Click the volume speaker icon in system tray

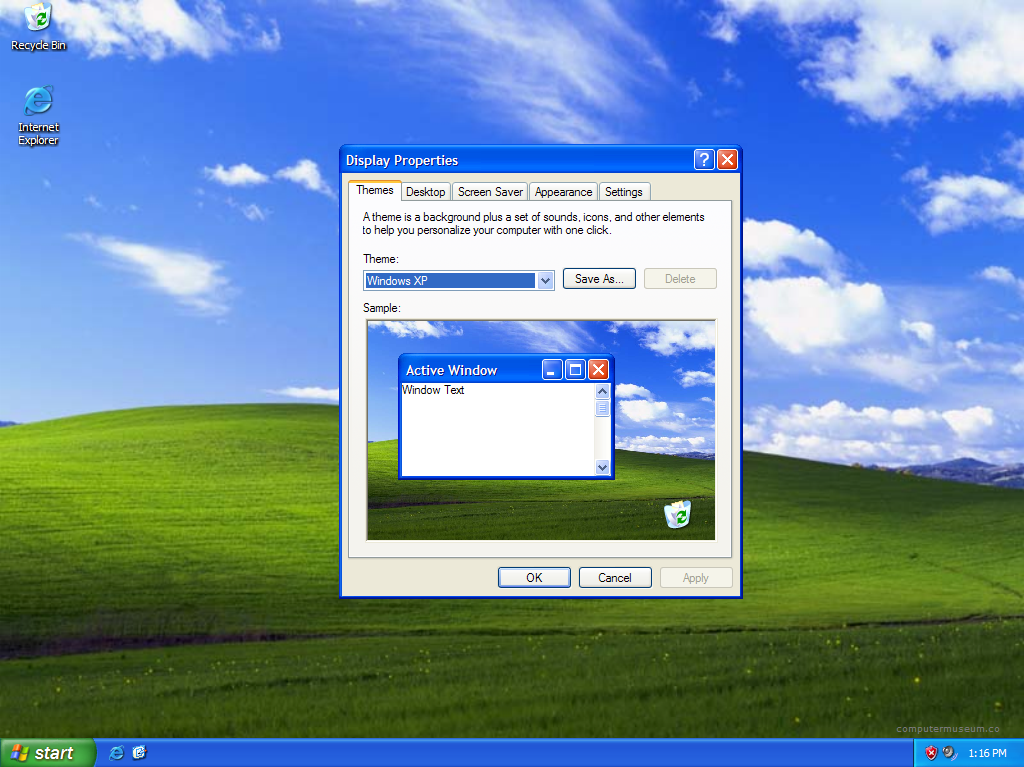point(948,752)
